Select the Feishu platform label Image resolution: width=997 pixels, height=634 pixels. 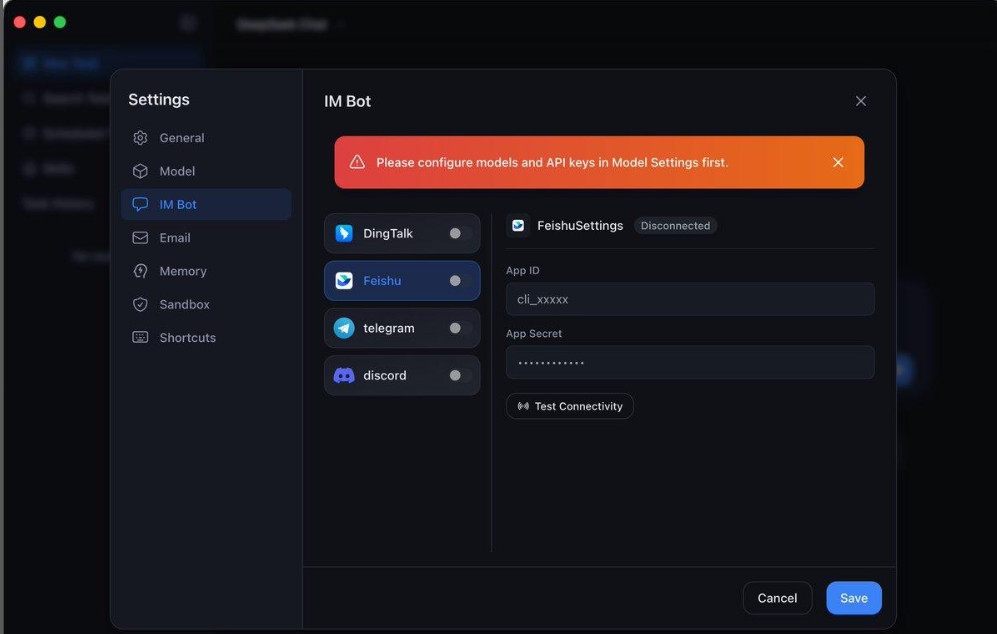click(x=382, y=280)
